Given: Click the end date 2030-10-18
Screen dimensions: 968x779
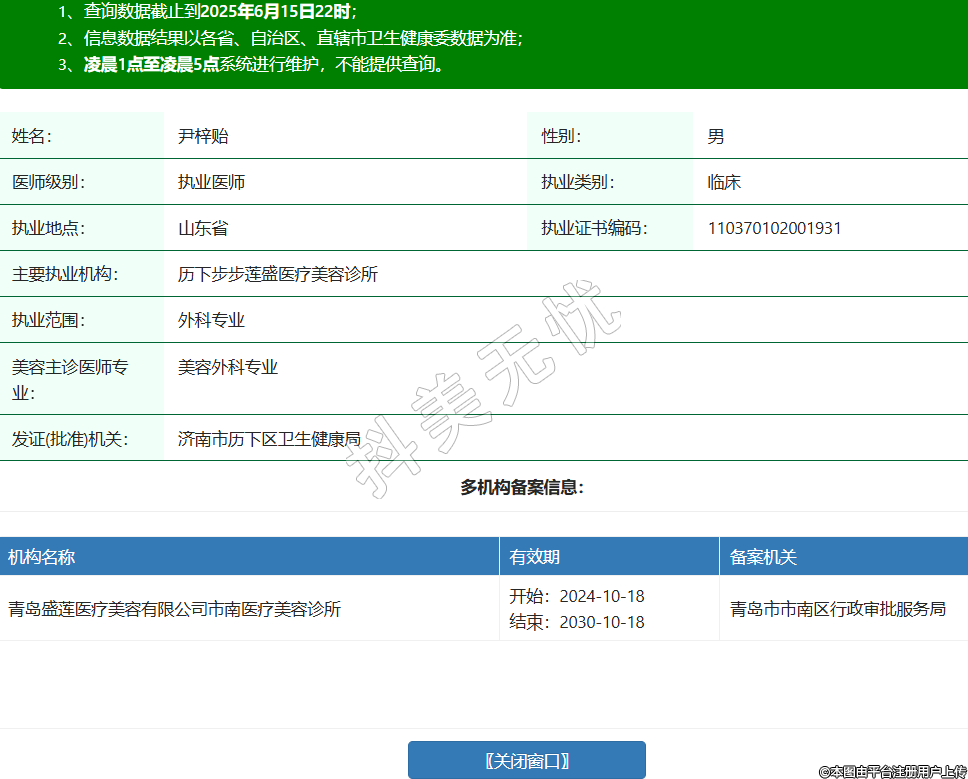Looking at the screenshot, I should [x=602, y=622].
